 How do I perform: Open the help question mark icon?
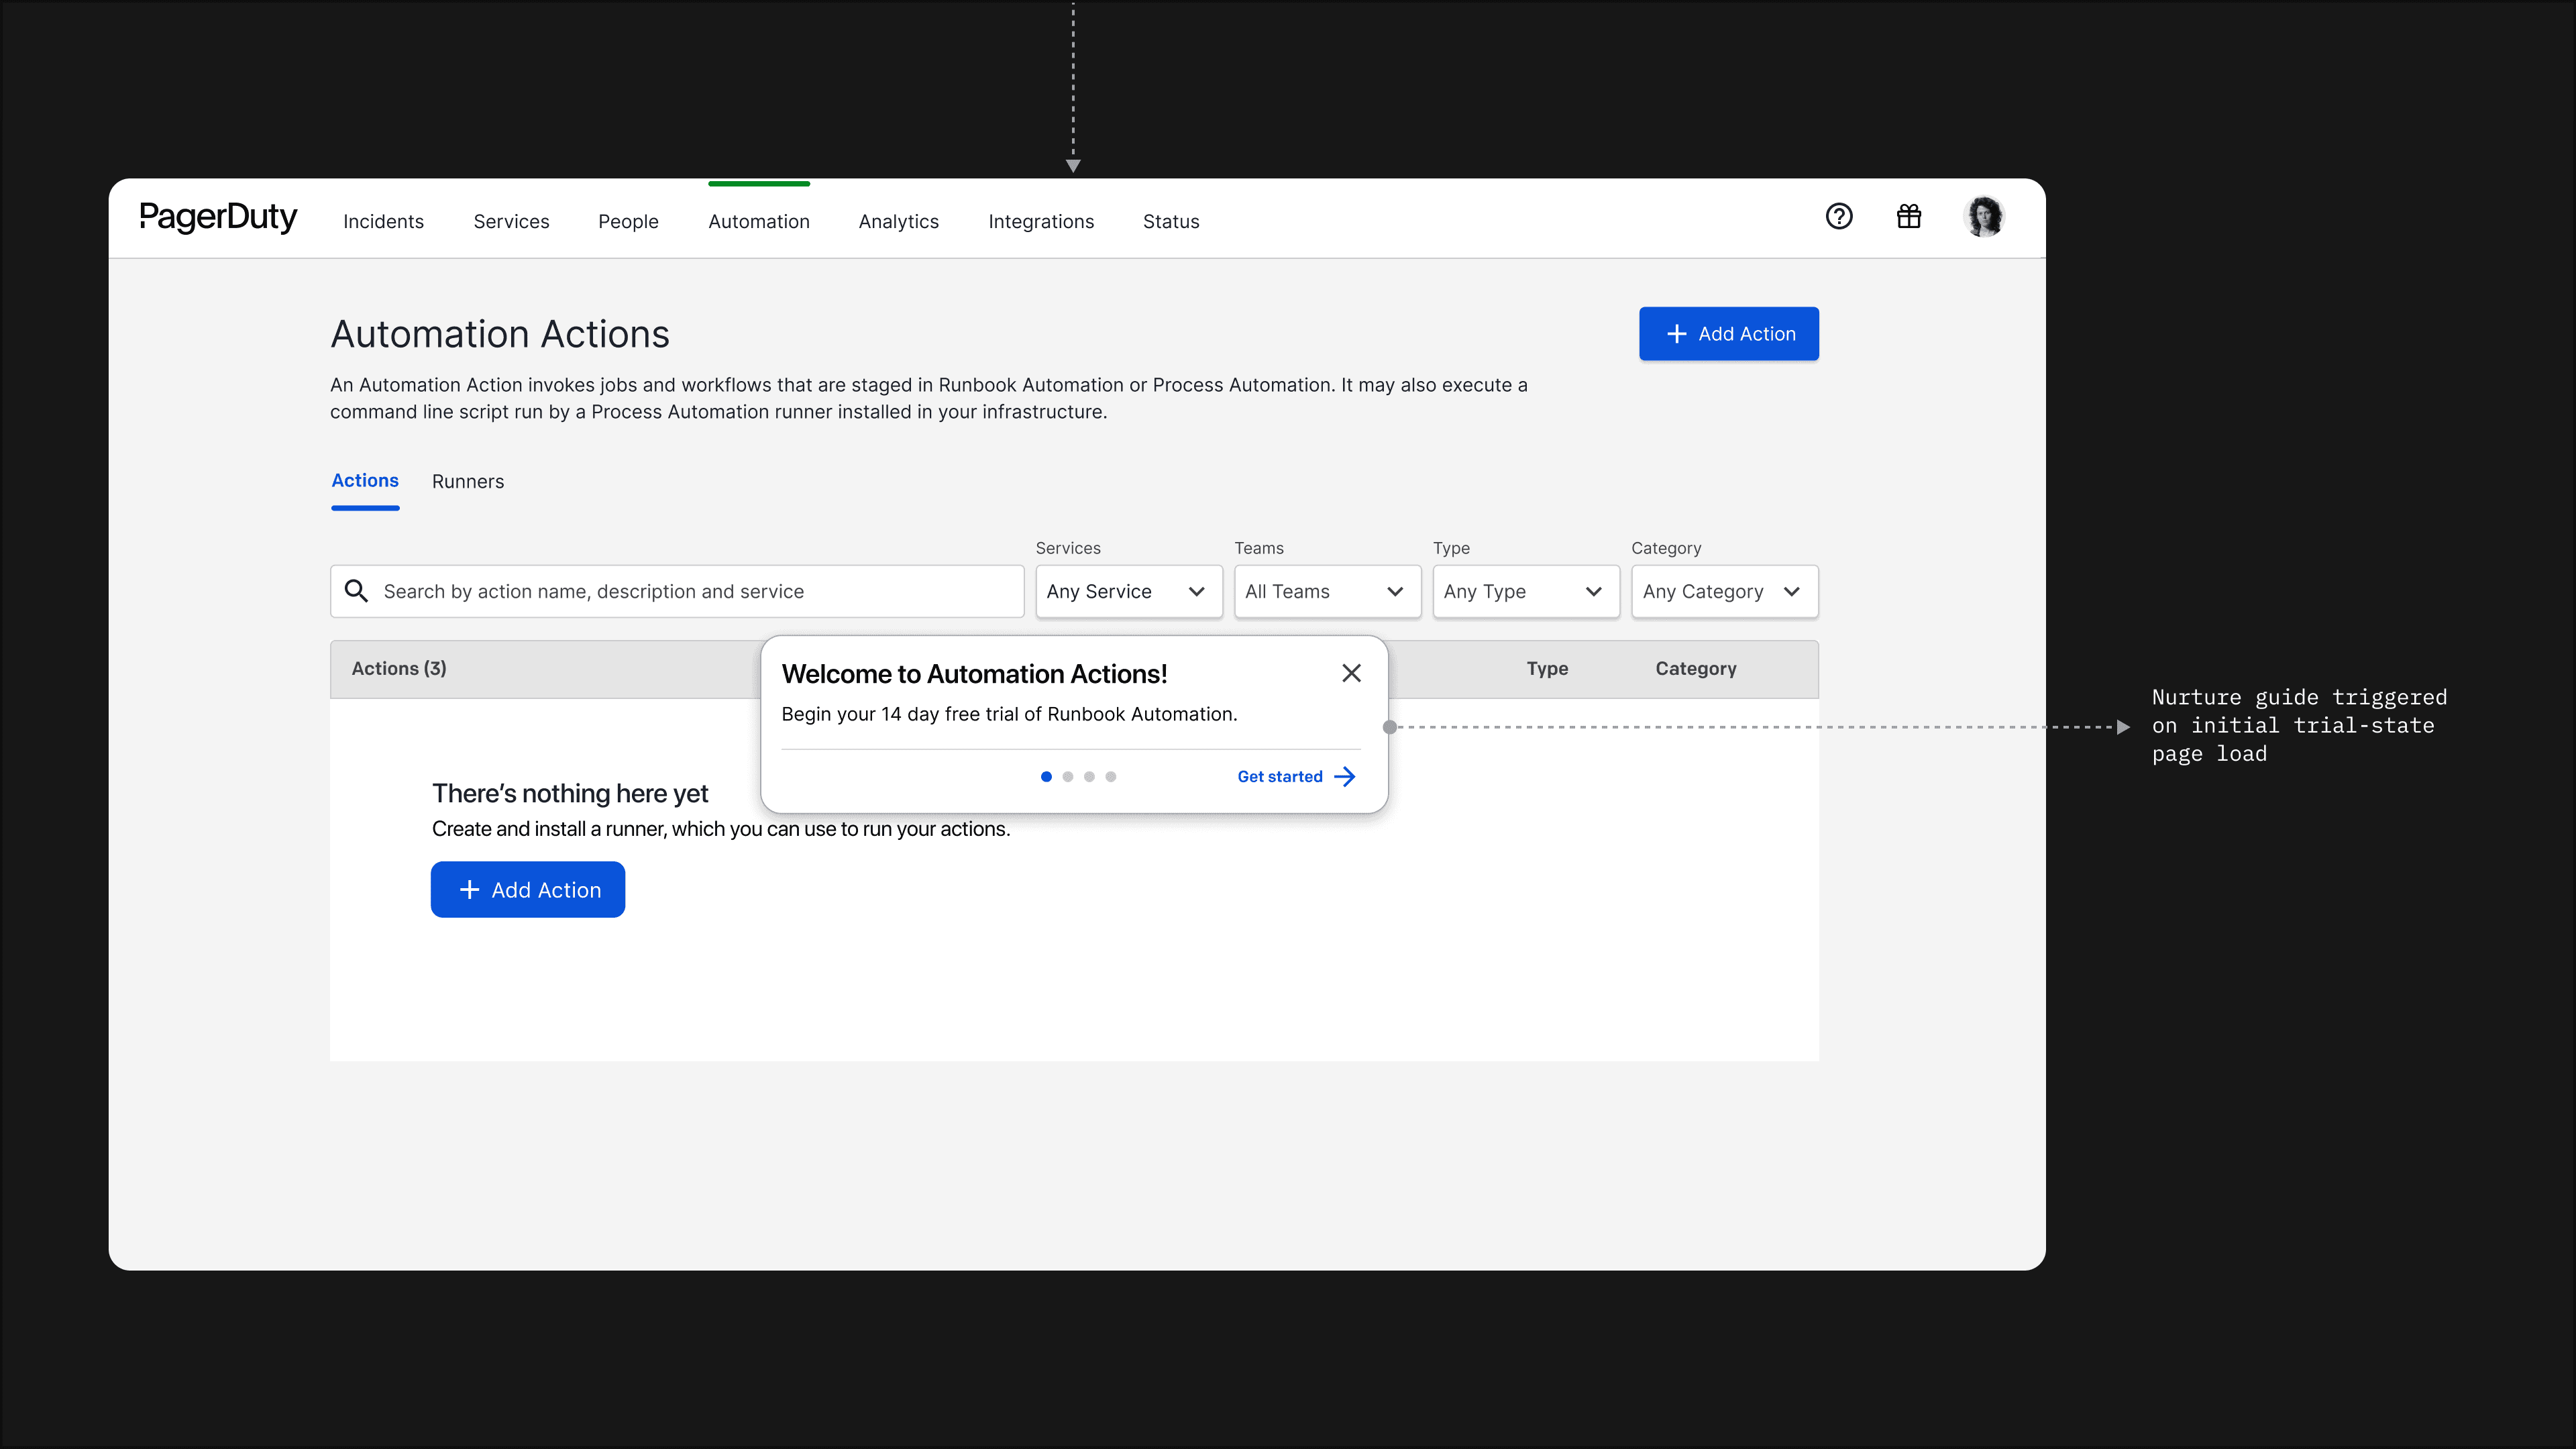click(1839, 217)
